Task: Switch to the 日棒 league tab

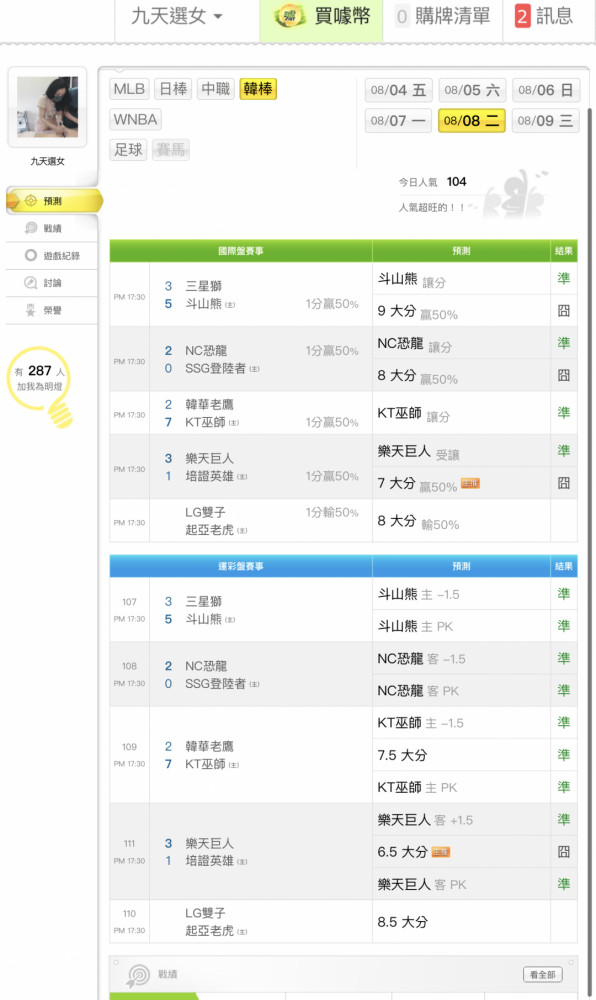Action: 173,89
